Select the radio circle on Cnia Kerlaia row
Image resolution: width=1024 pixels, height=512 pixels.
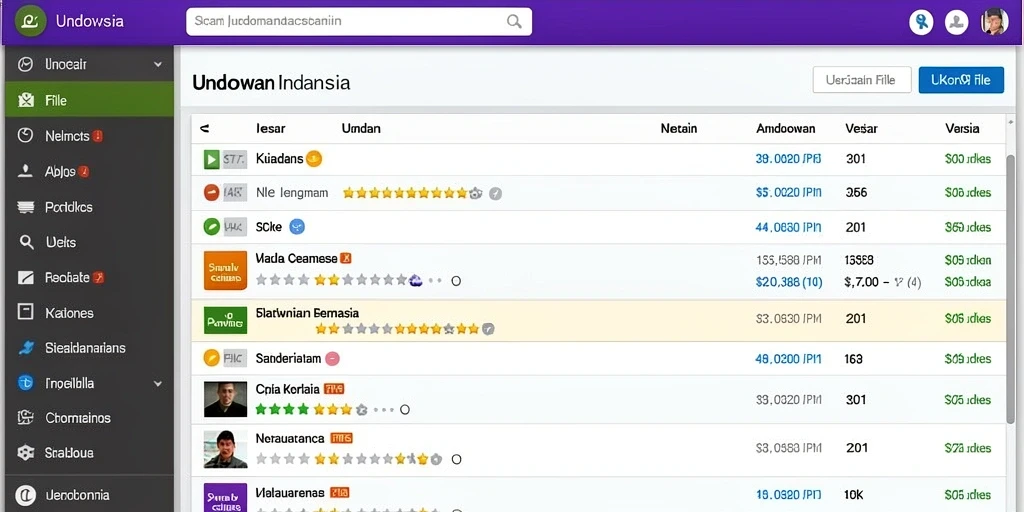(x=404, y=410)
